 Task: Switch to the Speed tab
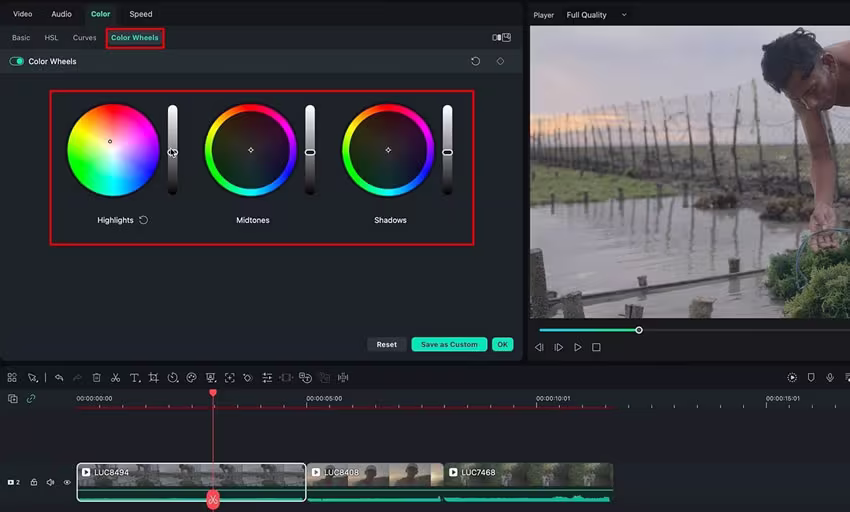tap(141, 14)
